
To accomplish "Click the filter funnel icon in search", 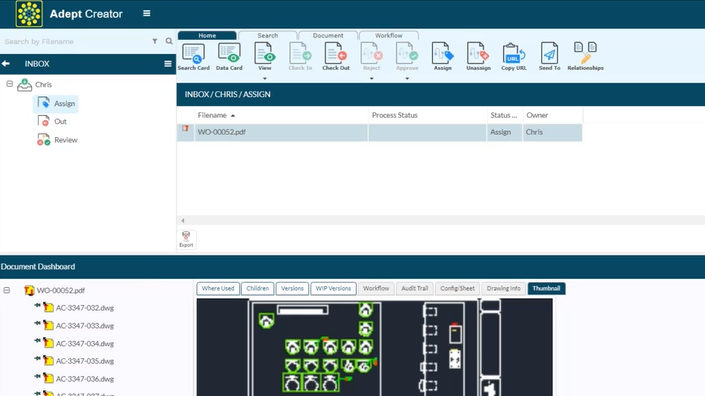I will point(155,41).
